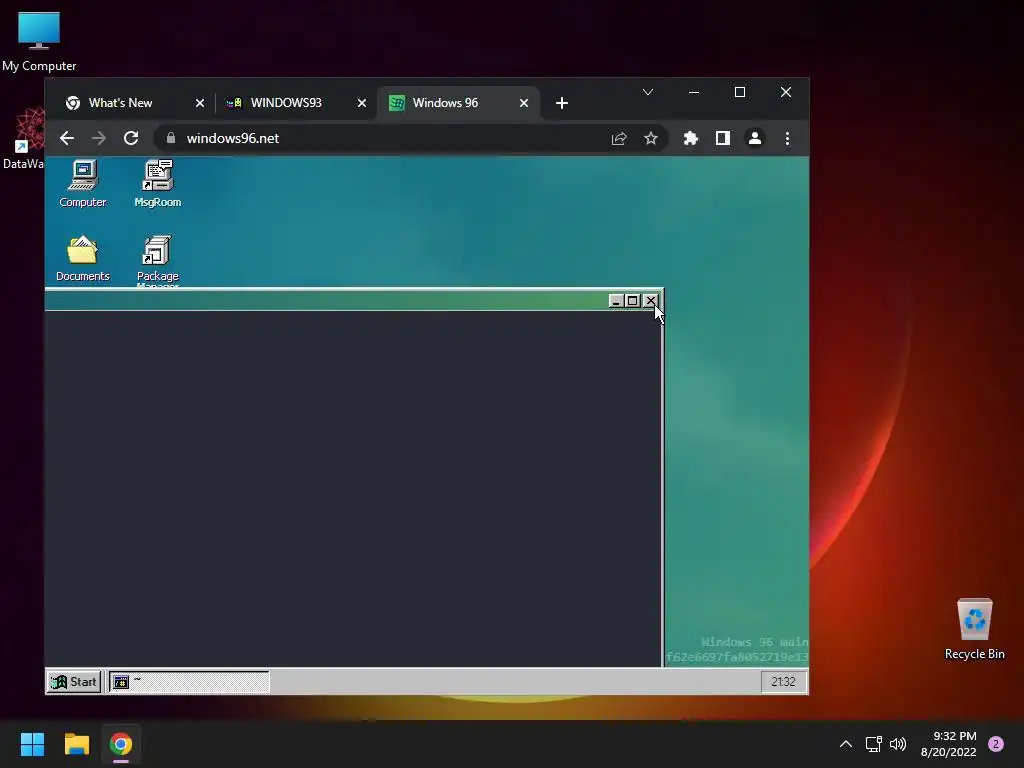Launch Package Manager desktop shortcut
1024x768 pixels.
coord(157,260)
